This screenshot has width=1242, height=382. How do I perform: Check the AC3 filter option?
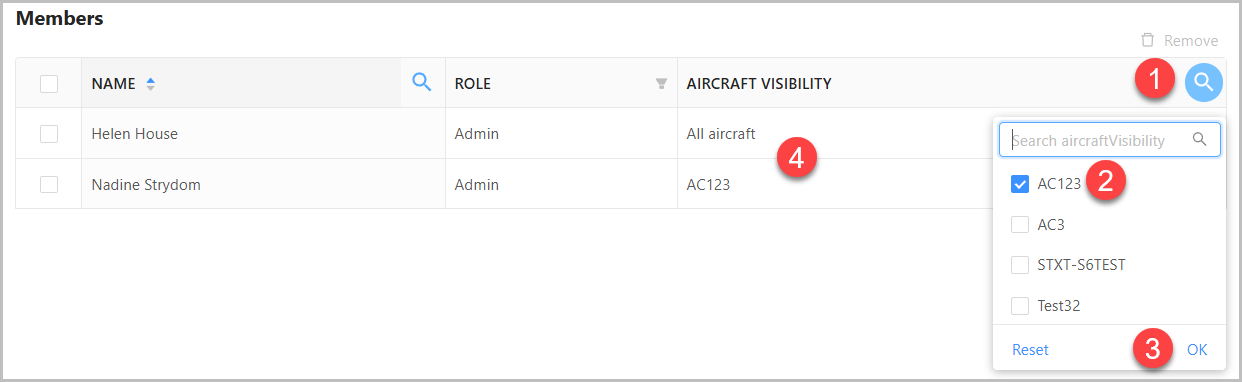tap(1020, 225)
